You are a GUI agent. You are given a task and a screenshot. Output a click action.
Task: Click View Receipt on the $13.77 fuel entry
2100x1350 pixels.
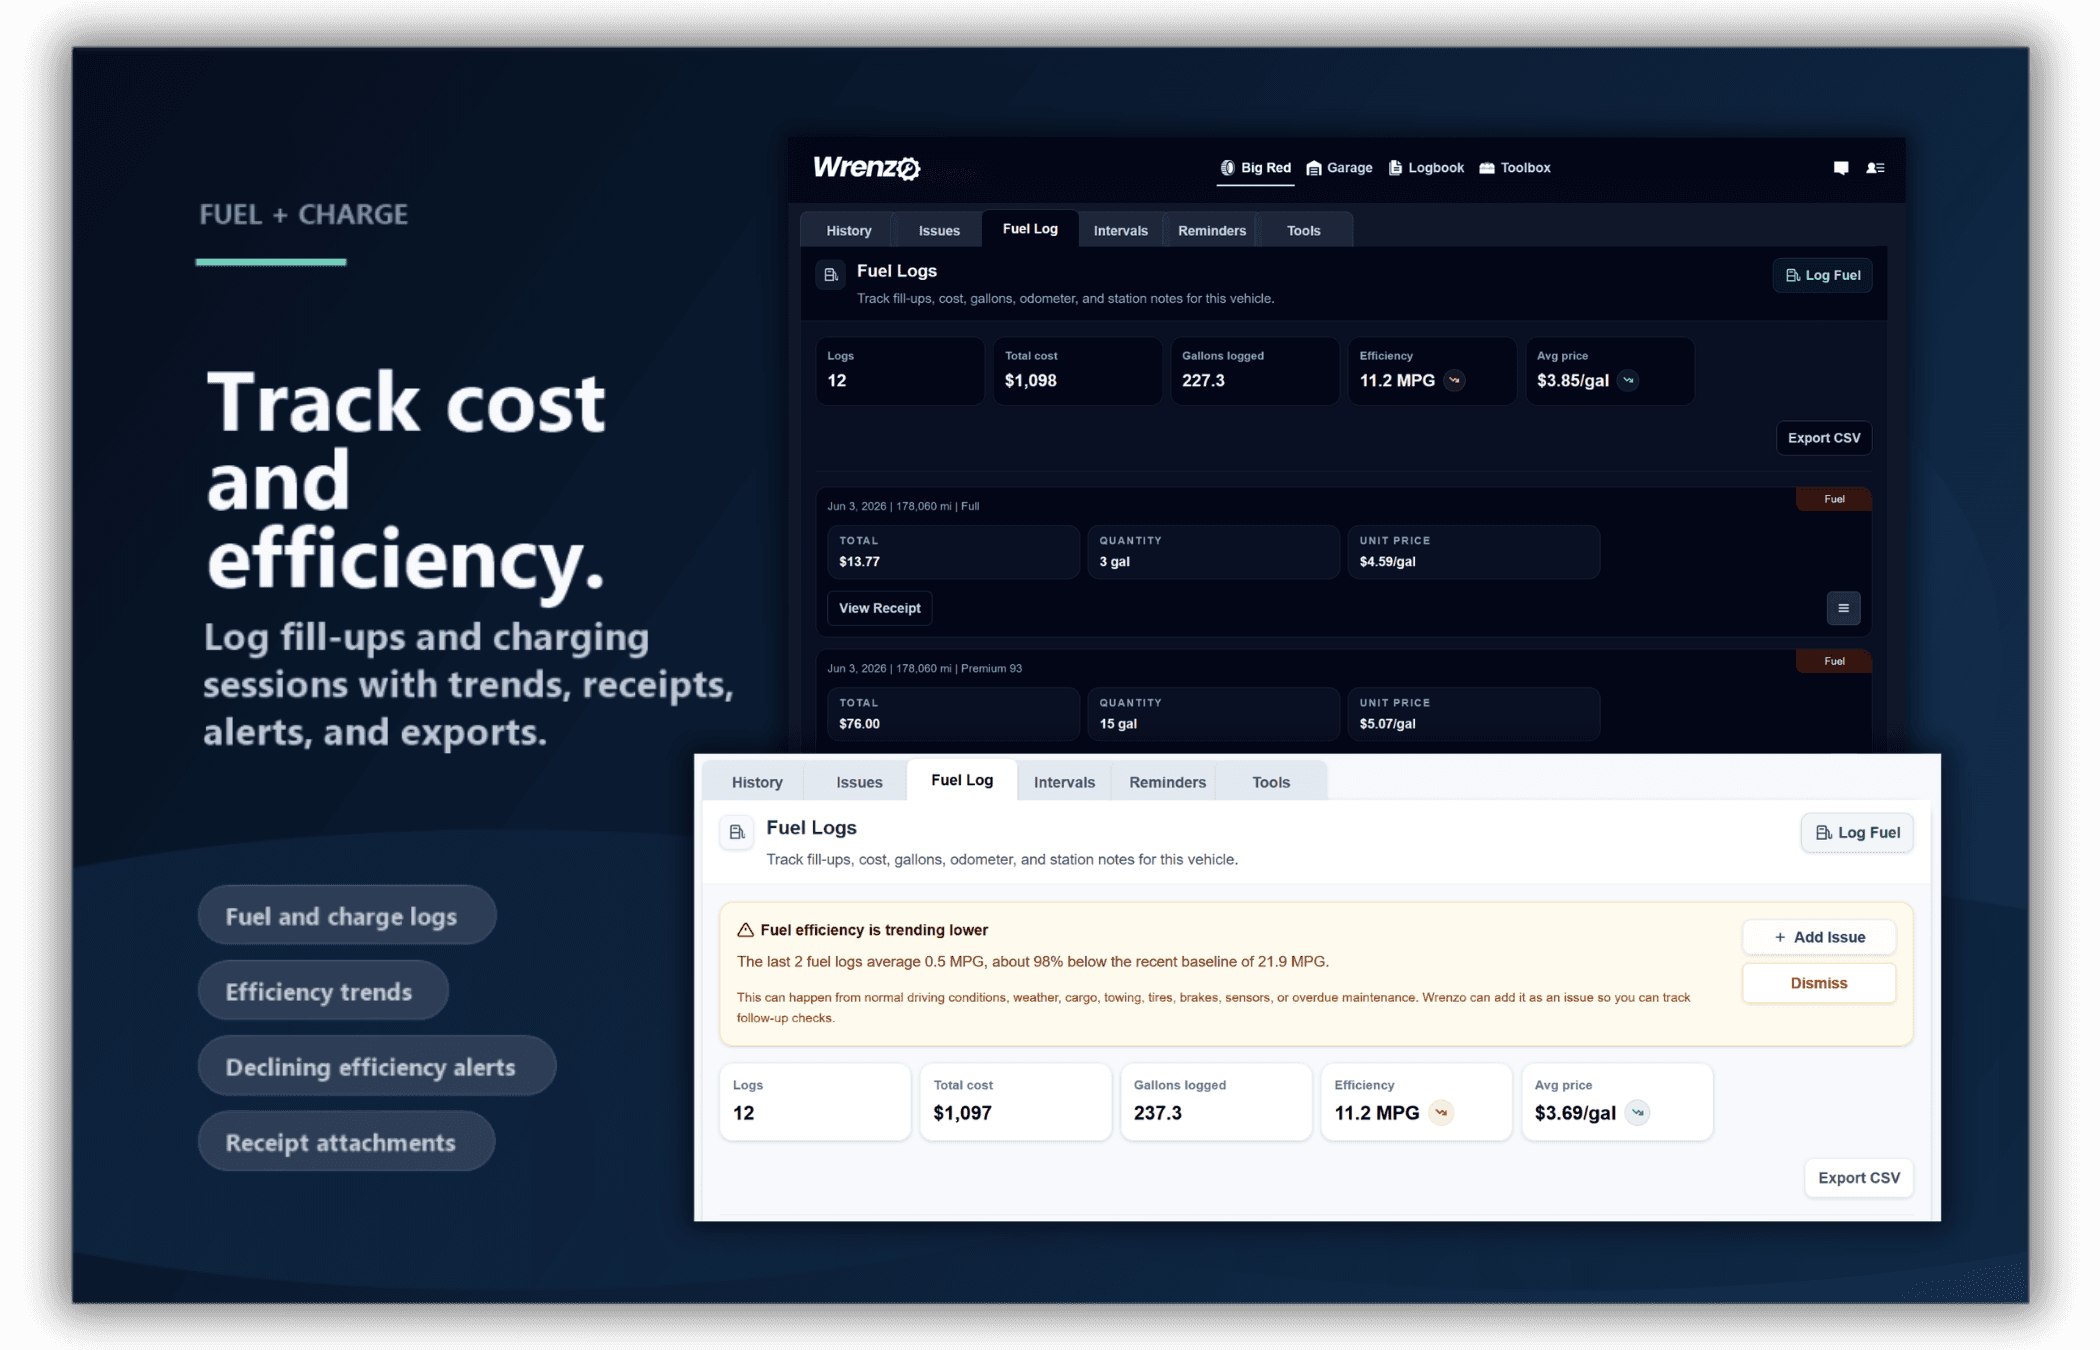click(880, 608)
